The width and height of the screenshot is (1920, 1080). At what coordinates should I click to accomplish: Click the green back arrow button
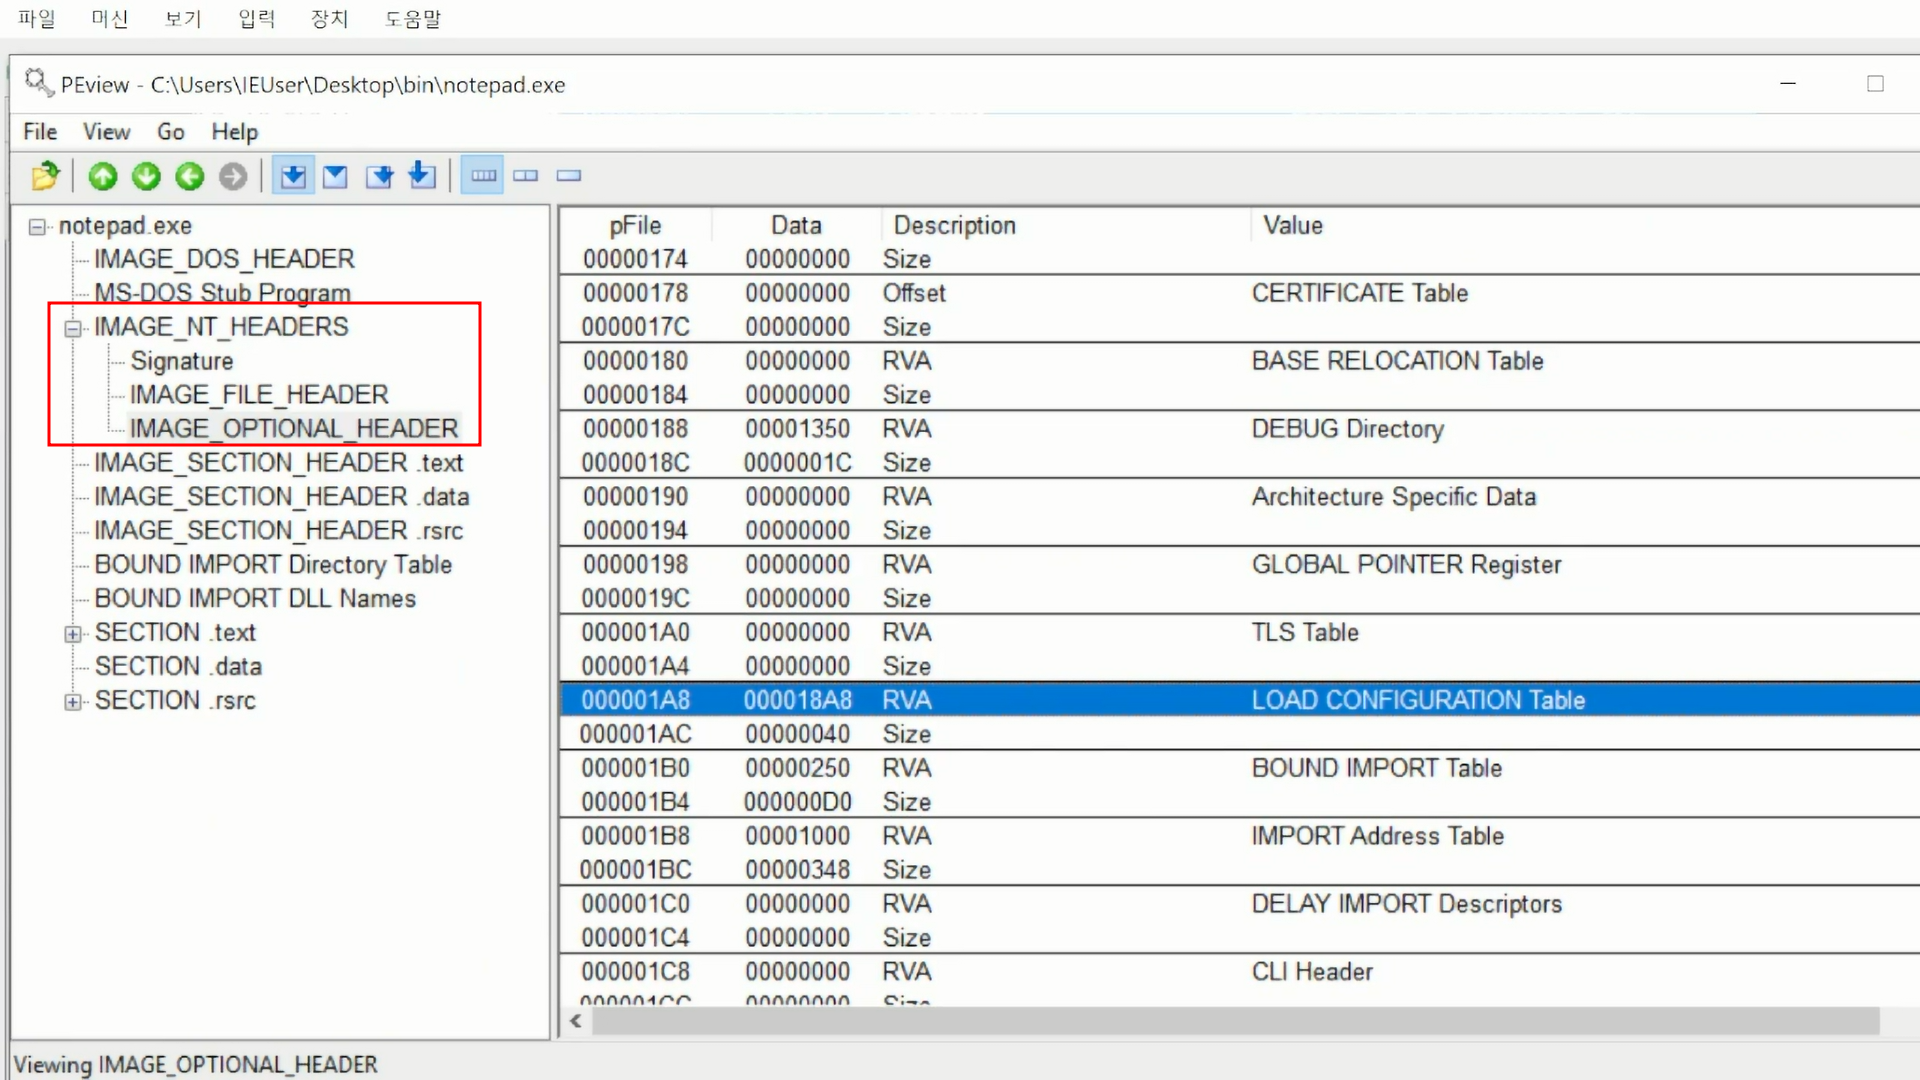point(189,176)
